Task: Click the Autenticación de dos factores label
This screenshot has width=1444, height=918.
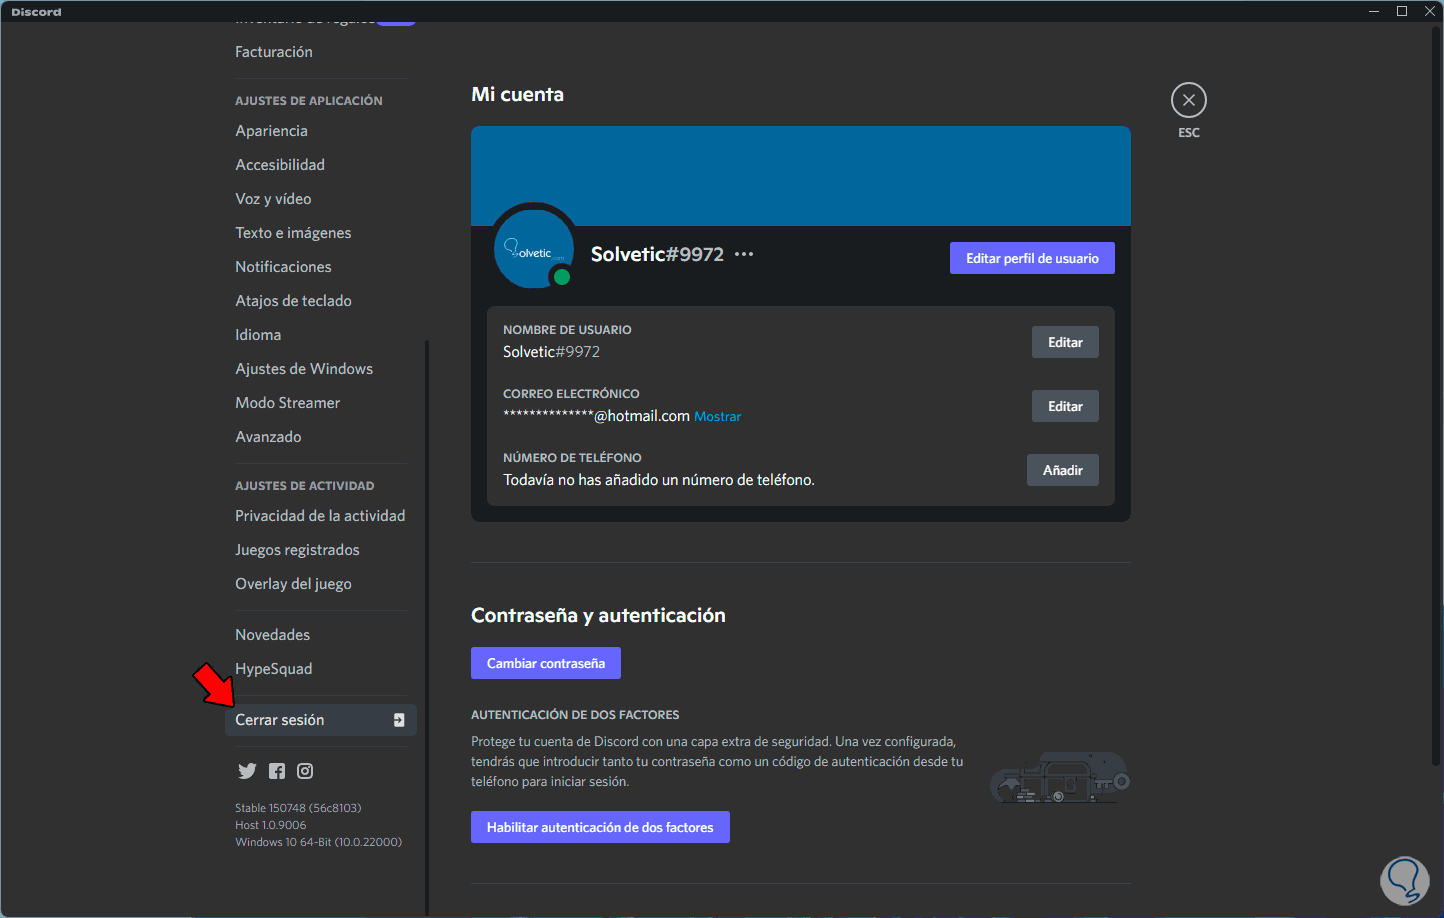Action: pos(575,715)
